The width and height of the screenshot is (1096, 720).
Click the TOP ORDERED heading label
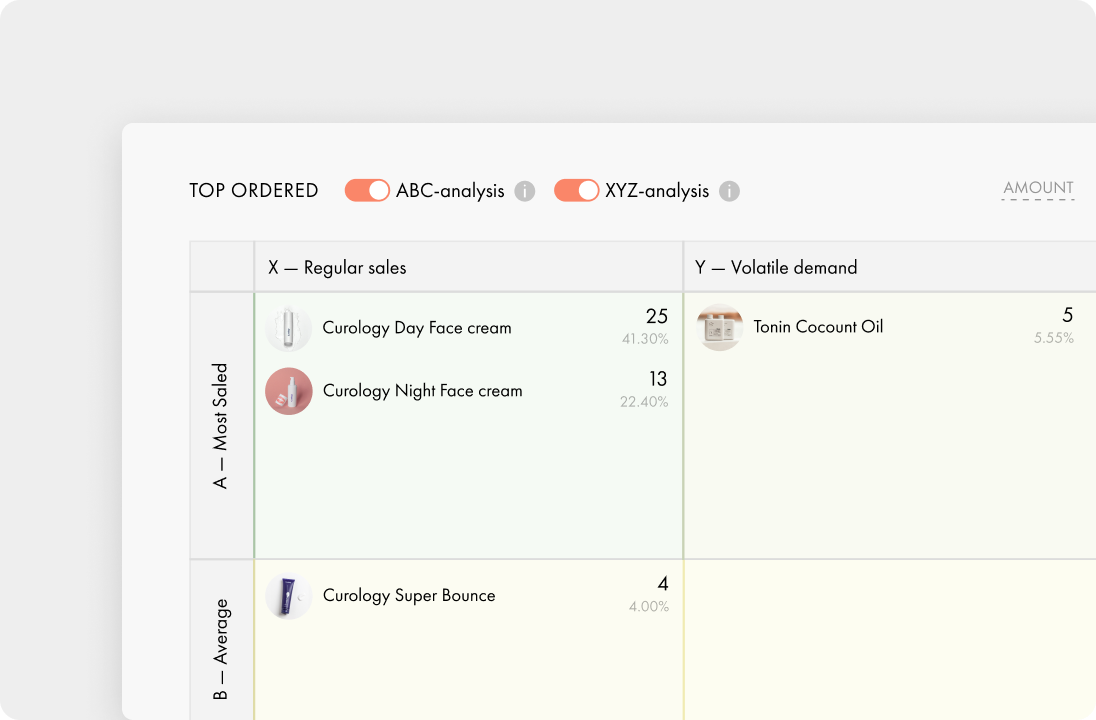click(254, 191)
